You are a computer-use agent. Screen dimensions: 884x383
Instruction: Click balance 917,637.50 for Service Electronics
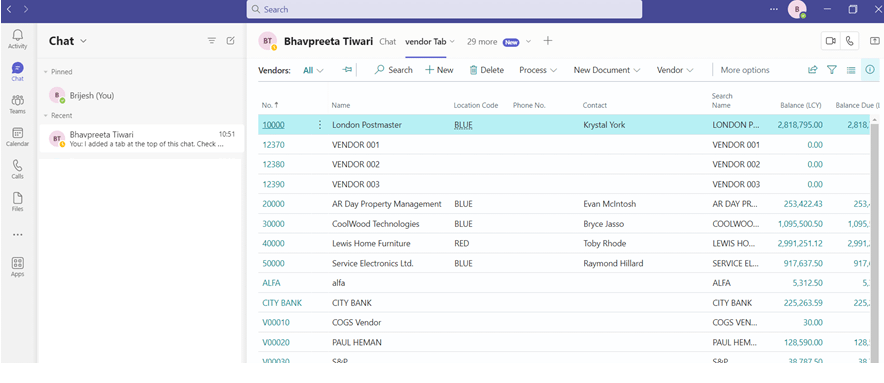(x=803, y=263)
